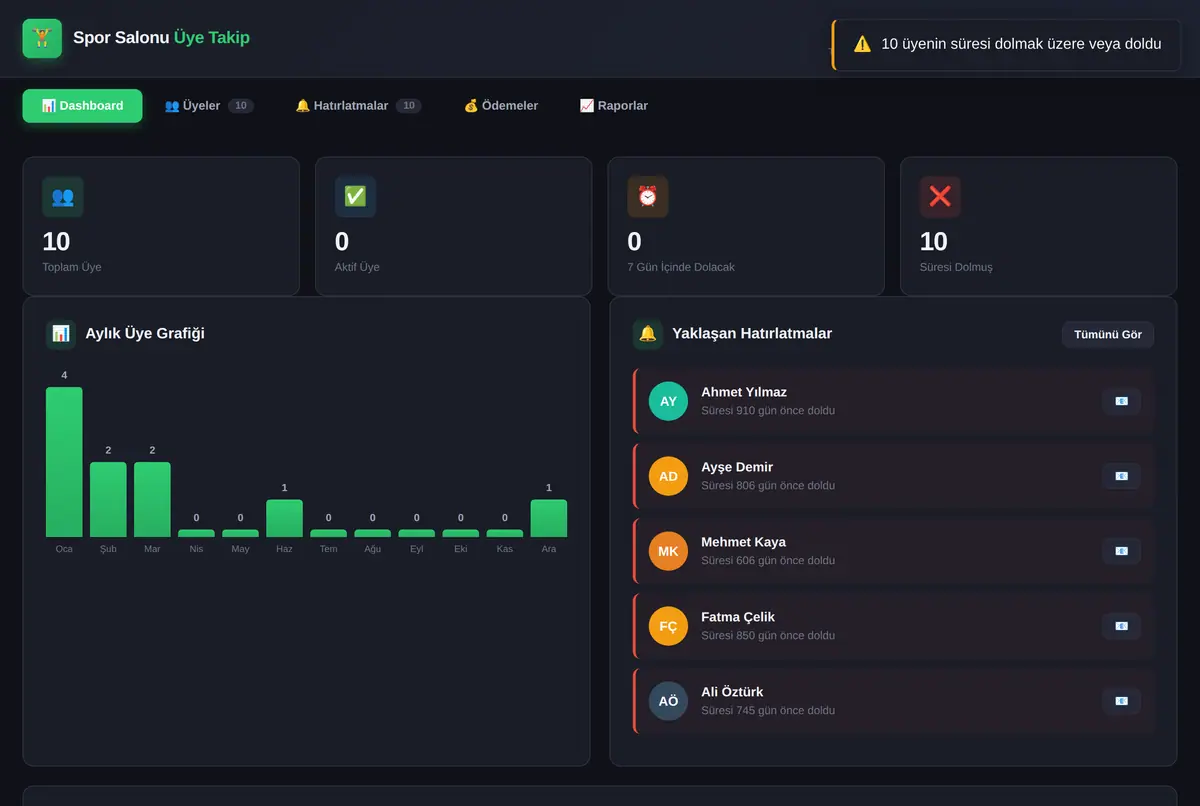Click the alert text about 10 üyenin süresi
The image size is (1200, 806).
1021,44
